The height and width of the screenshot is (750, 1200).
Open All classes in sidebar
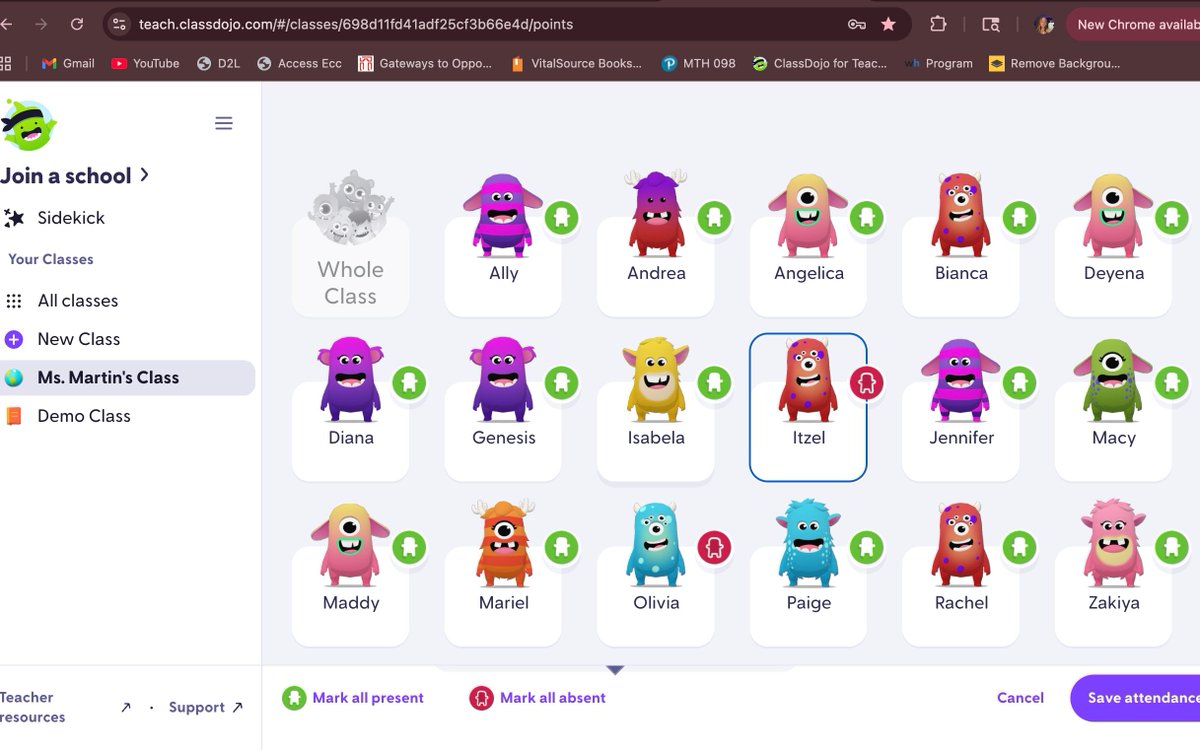pyautogui.click(x=78, y=301)
